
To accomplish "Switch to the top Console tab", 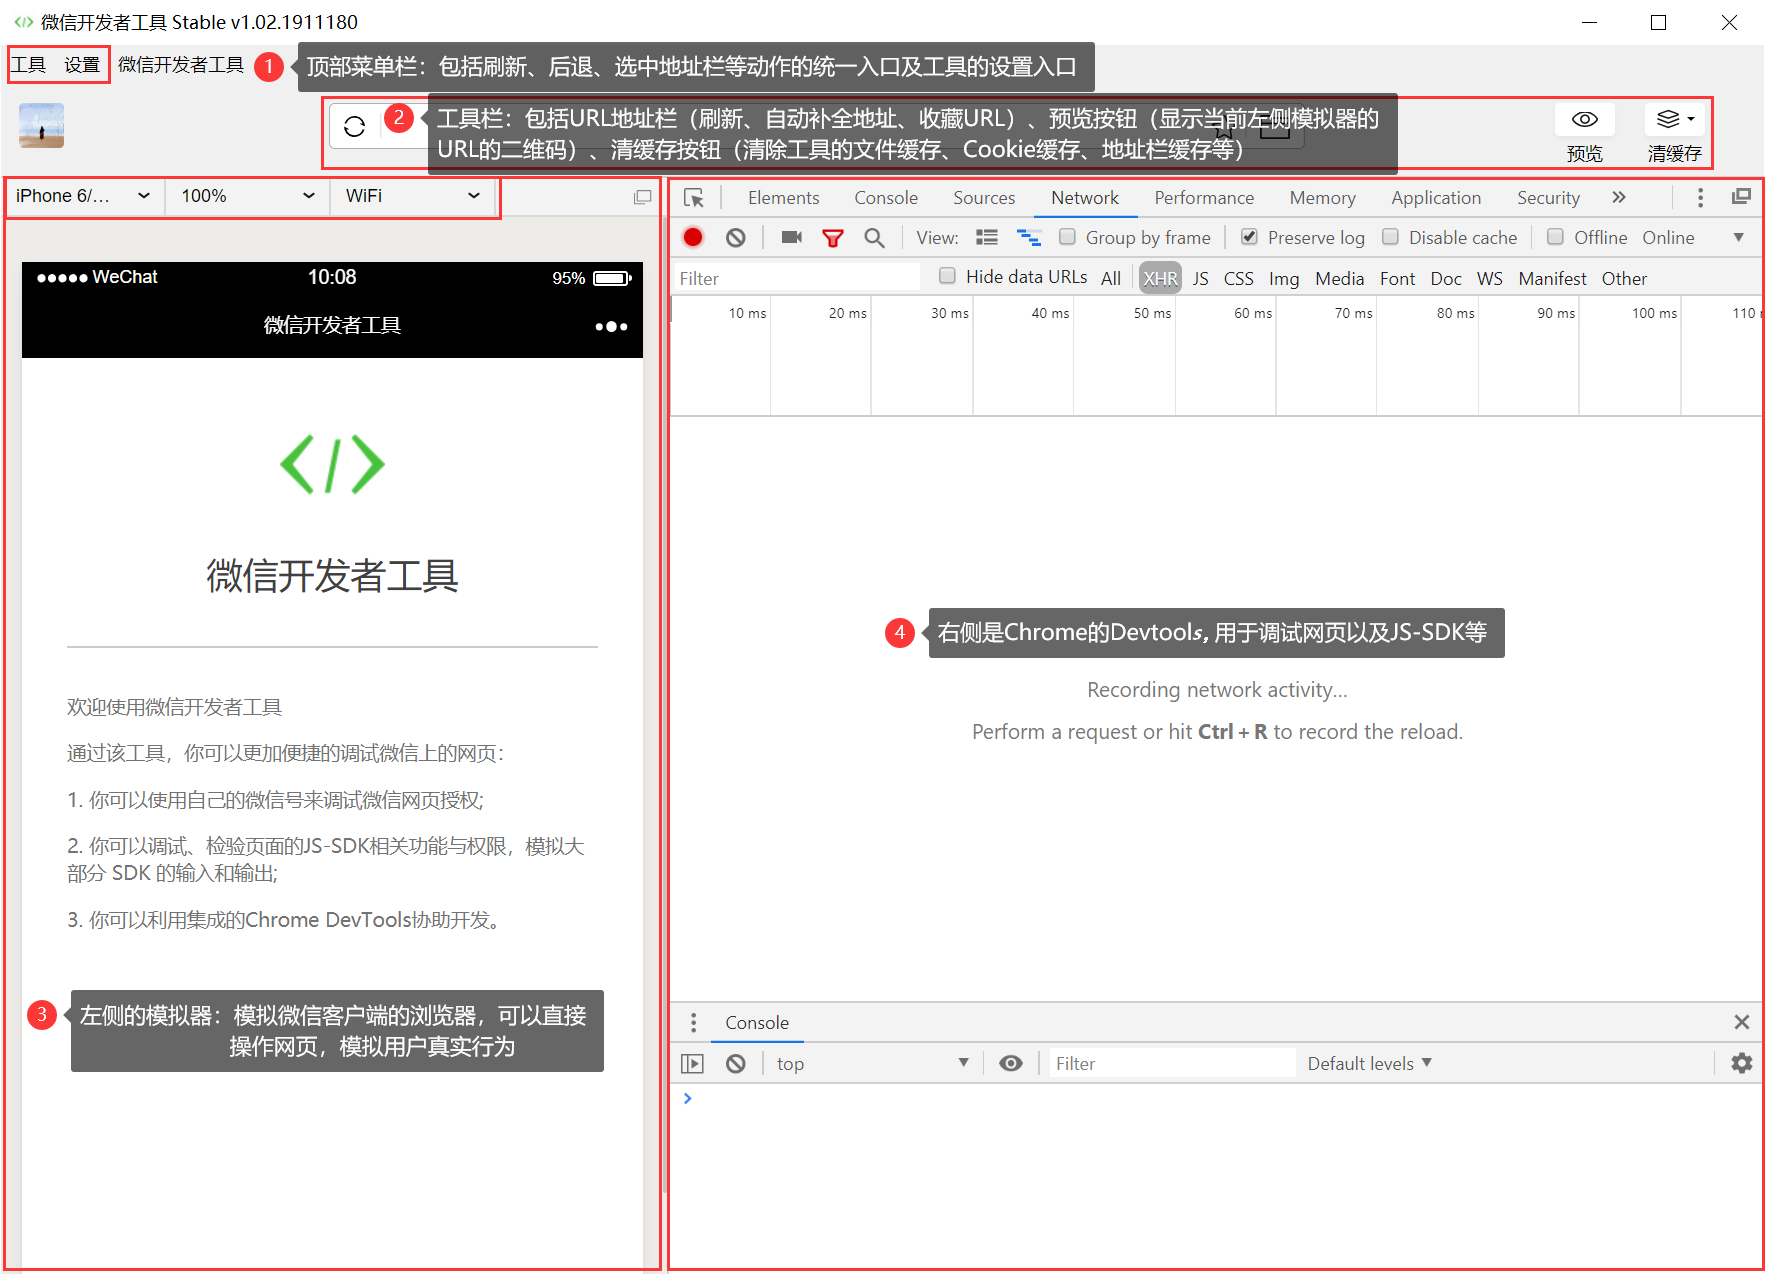I will [886, 198].
